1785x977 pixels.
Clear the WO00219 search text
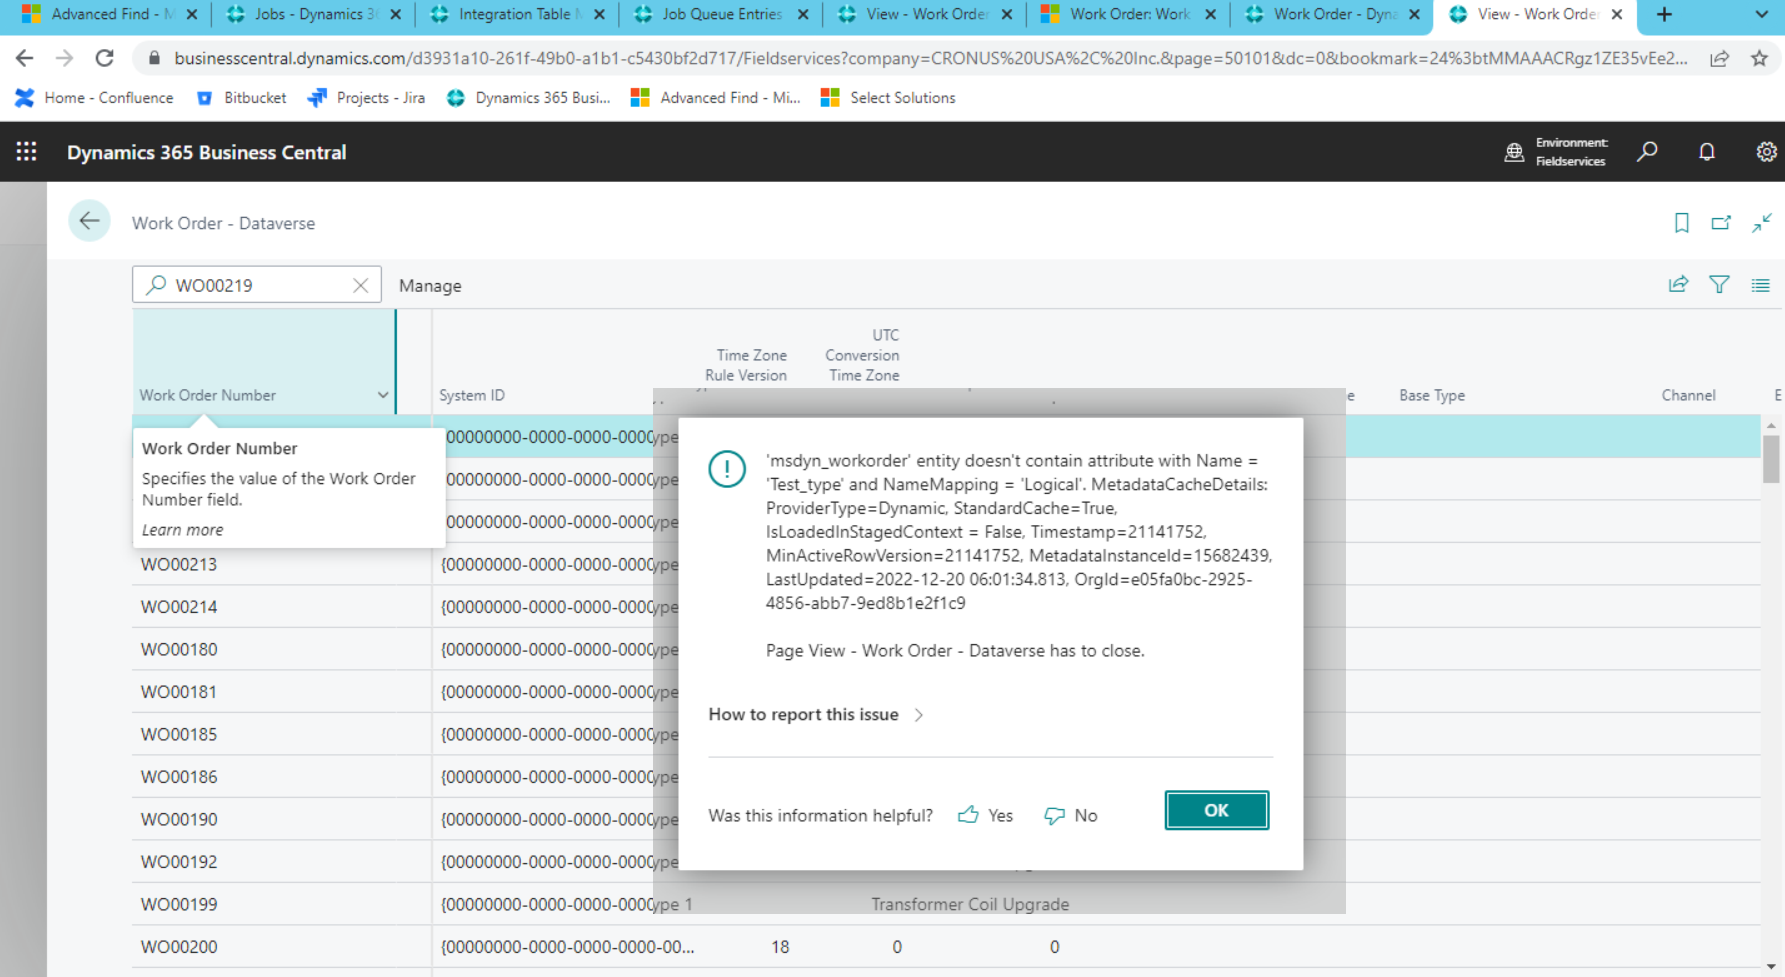[361, 285]
